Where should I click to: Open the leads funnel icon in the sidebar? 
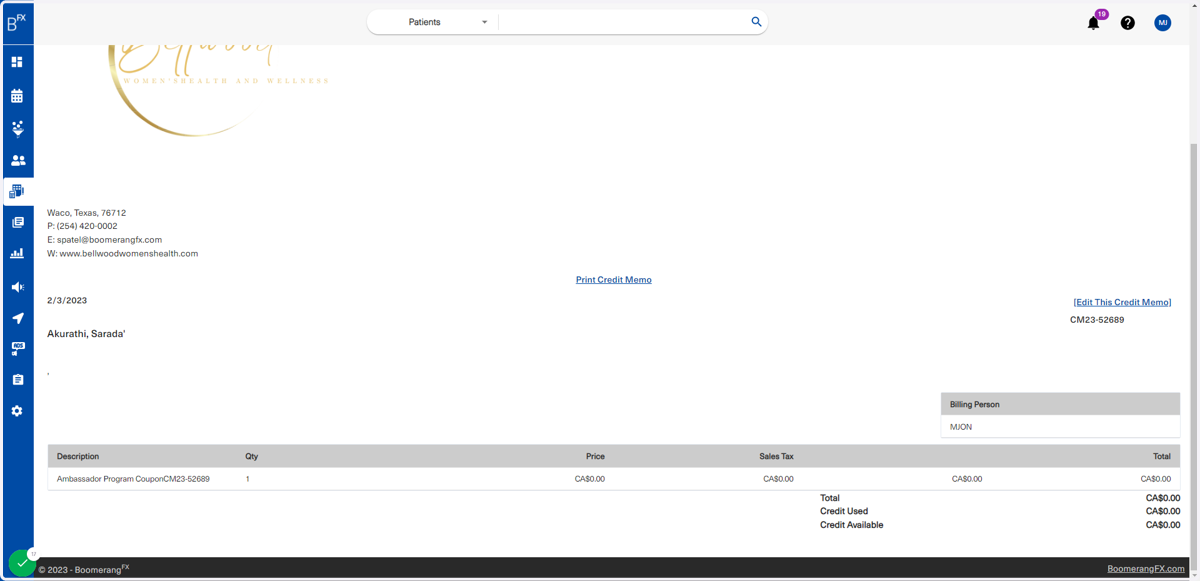point(17,129)
